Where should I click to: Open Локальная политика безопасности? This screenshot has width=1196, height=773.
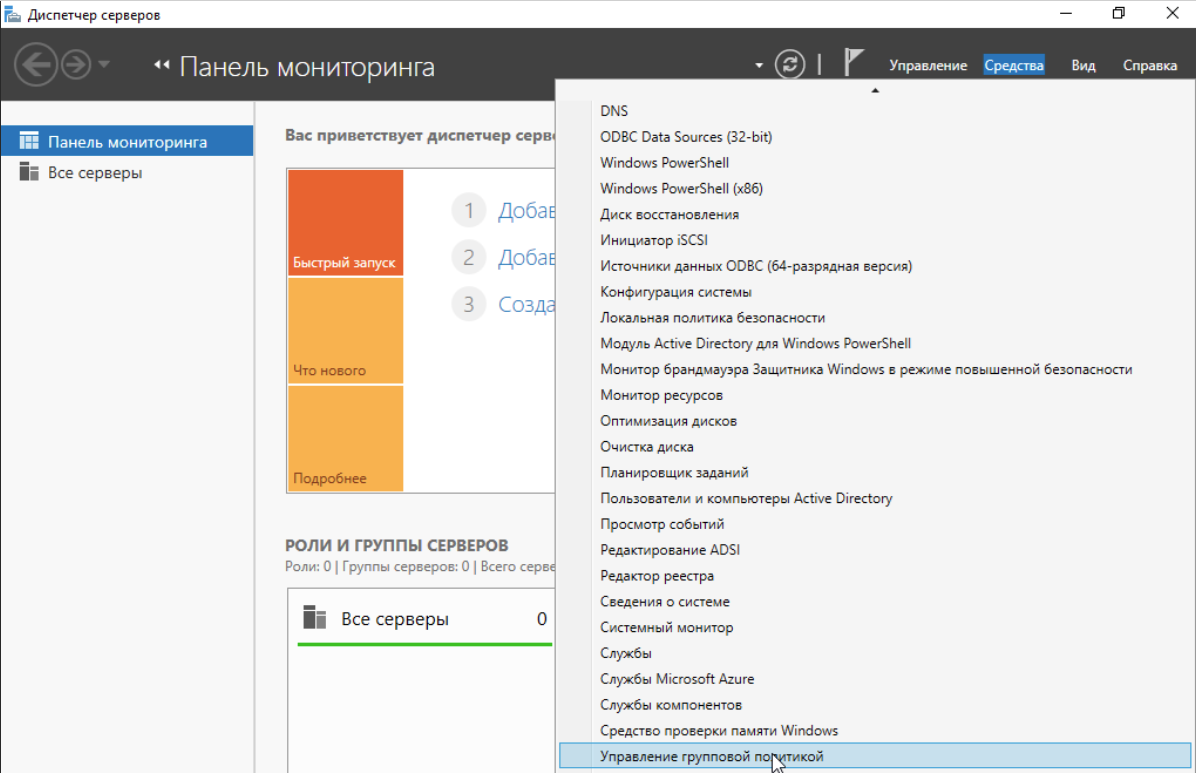click(x=875, y=317)
